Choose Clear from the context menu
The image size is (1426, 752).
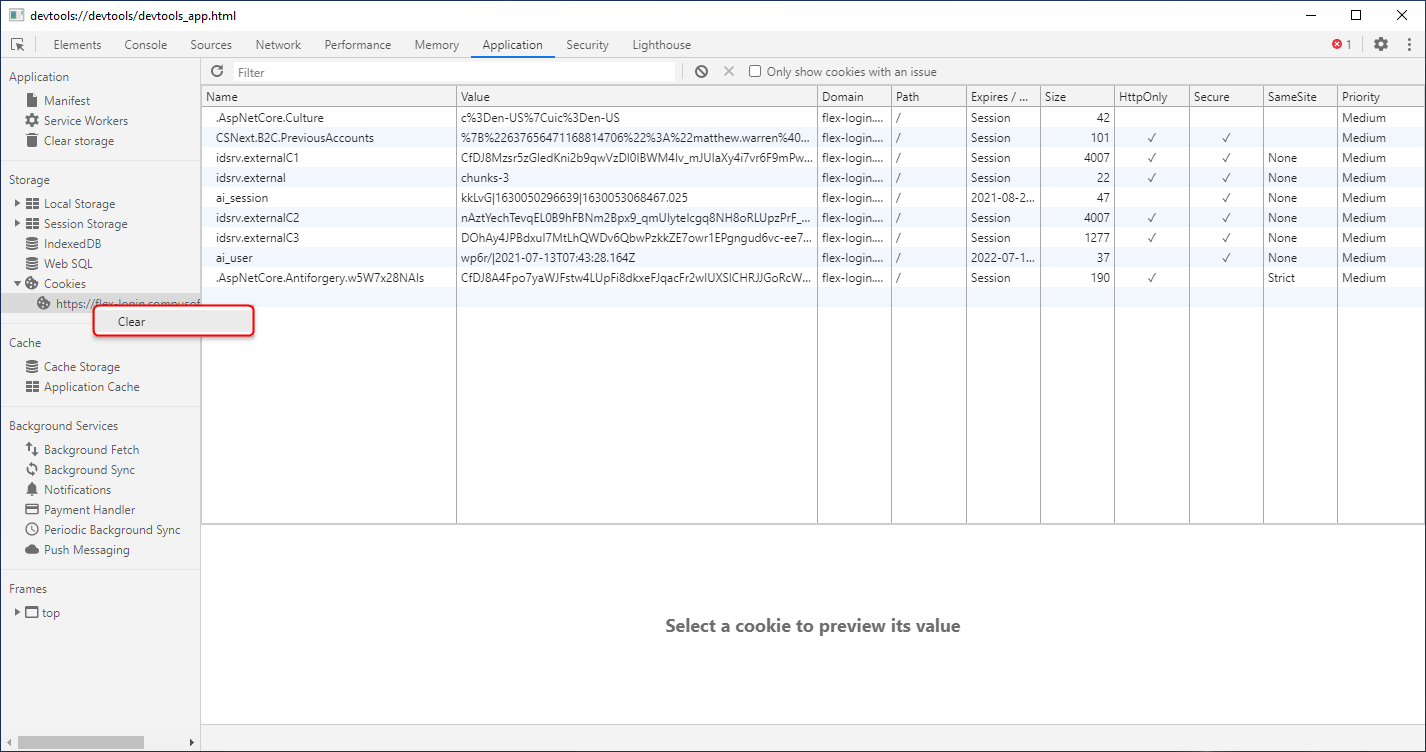[132, 322]
